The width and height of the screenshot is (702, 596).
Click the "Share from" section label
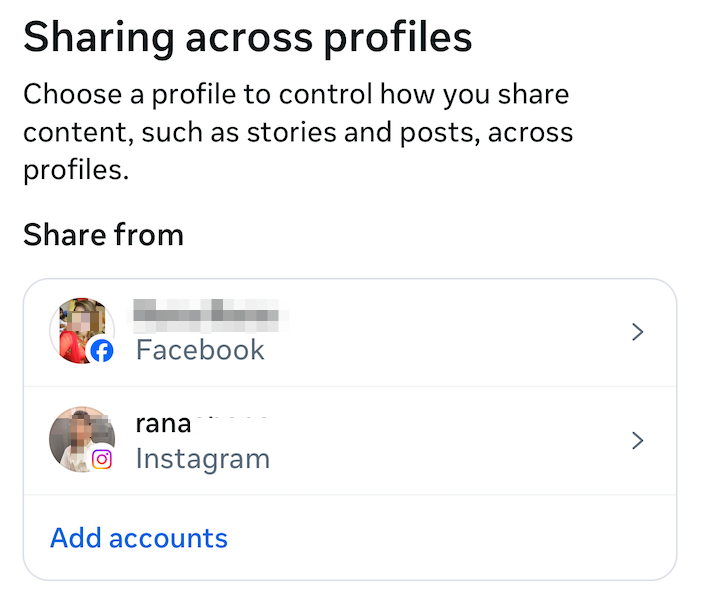pyautogui.click(x=104, y=235)
